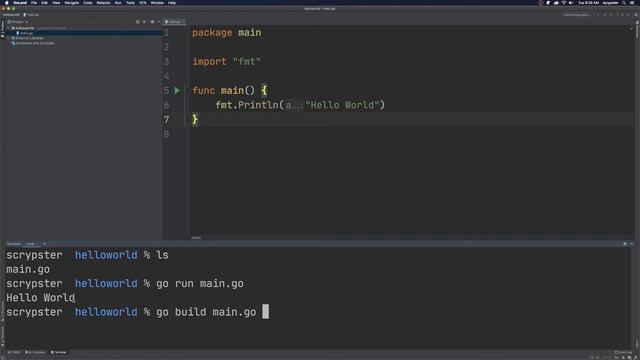Screen dimensions: 640x360
Task: Click the Search Everywhere magnifier icon
Action: point(636,15)
